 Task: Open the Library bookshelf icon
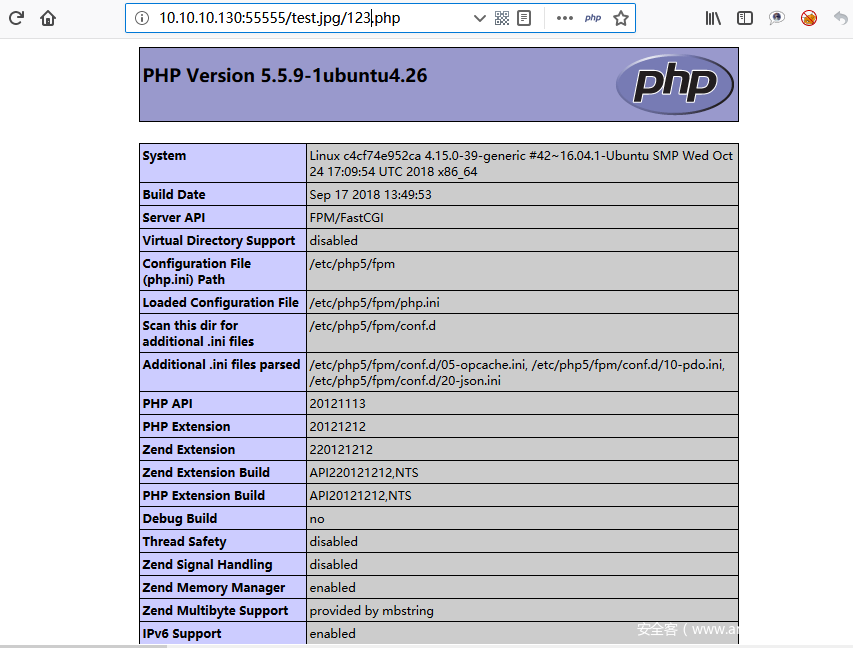pos(713,18)
